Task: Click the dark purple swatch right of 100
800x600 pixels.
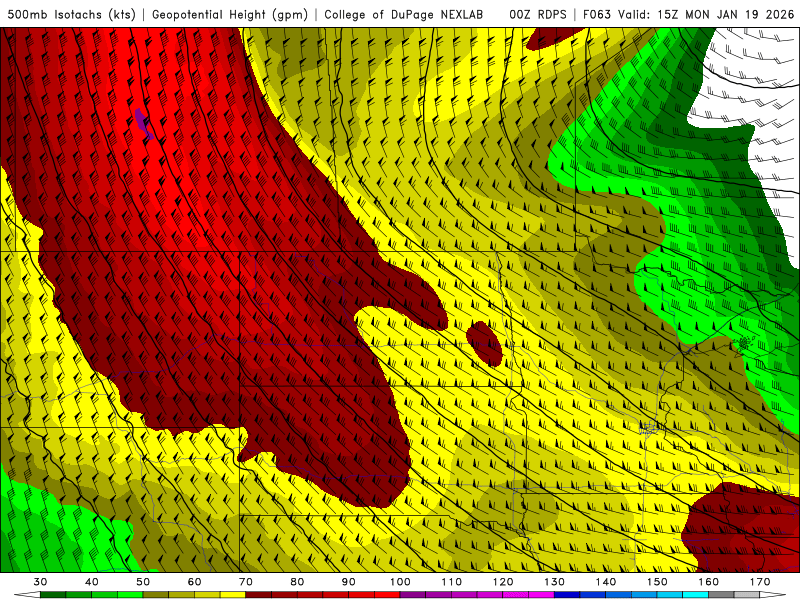Action: 413,594
